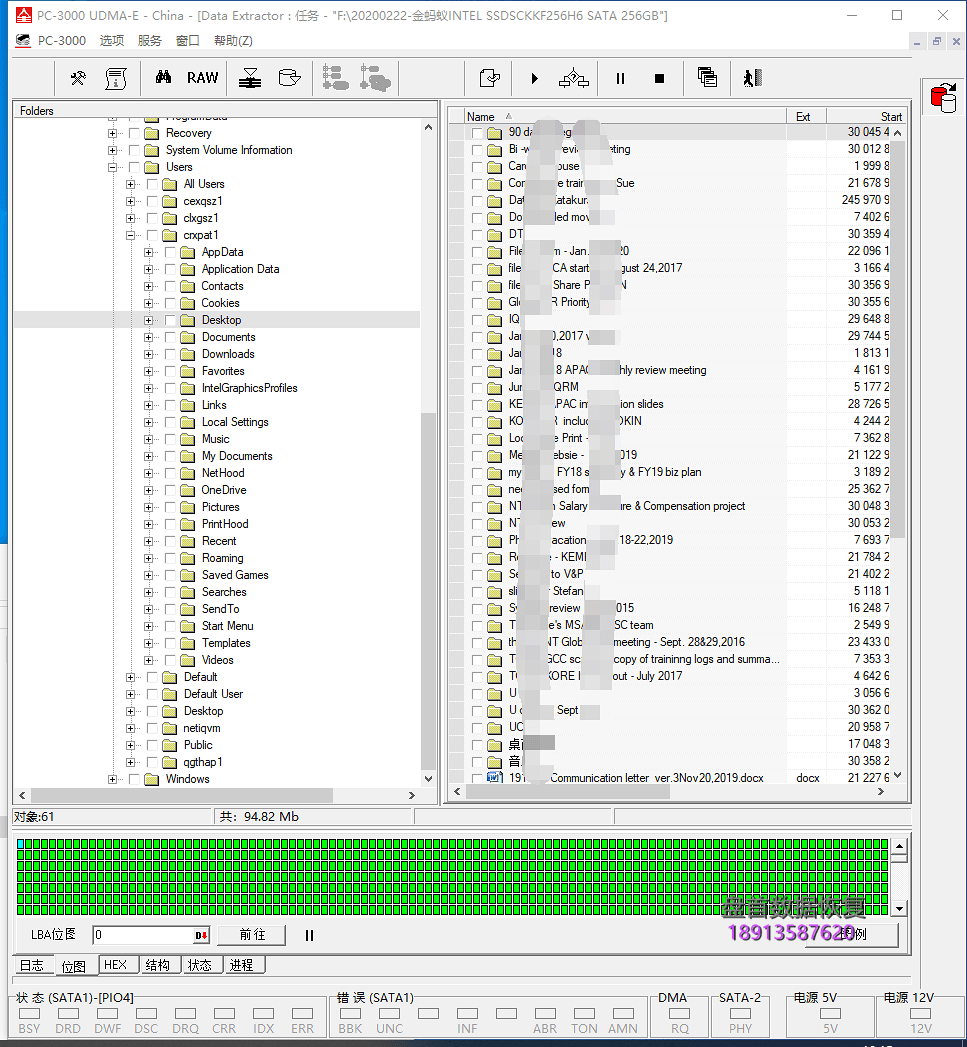The height and width of the screenshot is (1047, 967).
Task: Collapse the crxpat1 folder node
Action: click(x=130, y=235)
